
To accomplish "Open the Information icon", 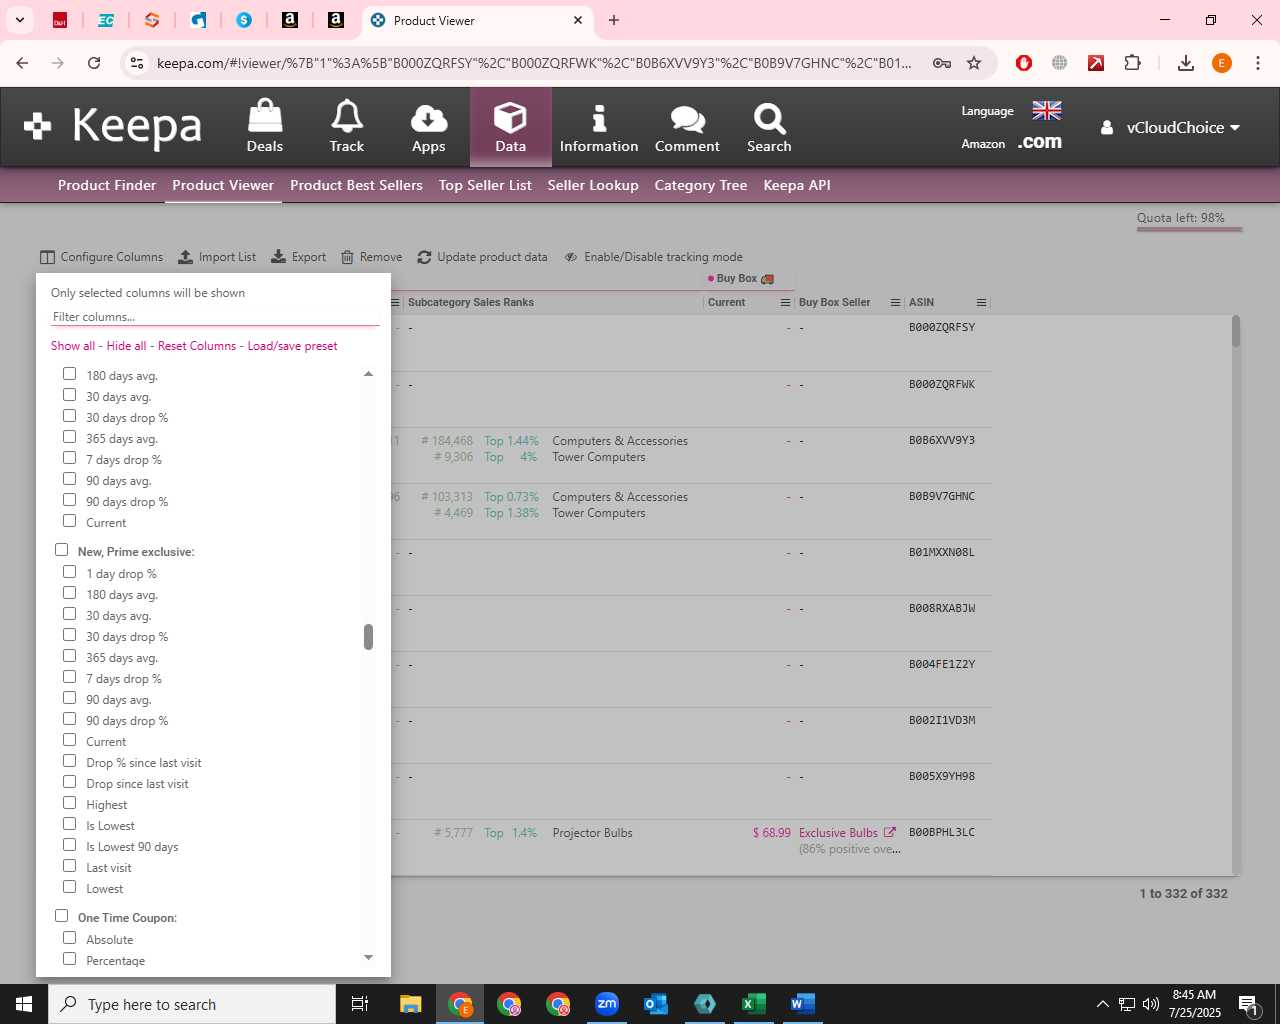I will pos(599,118).
